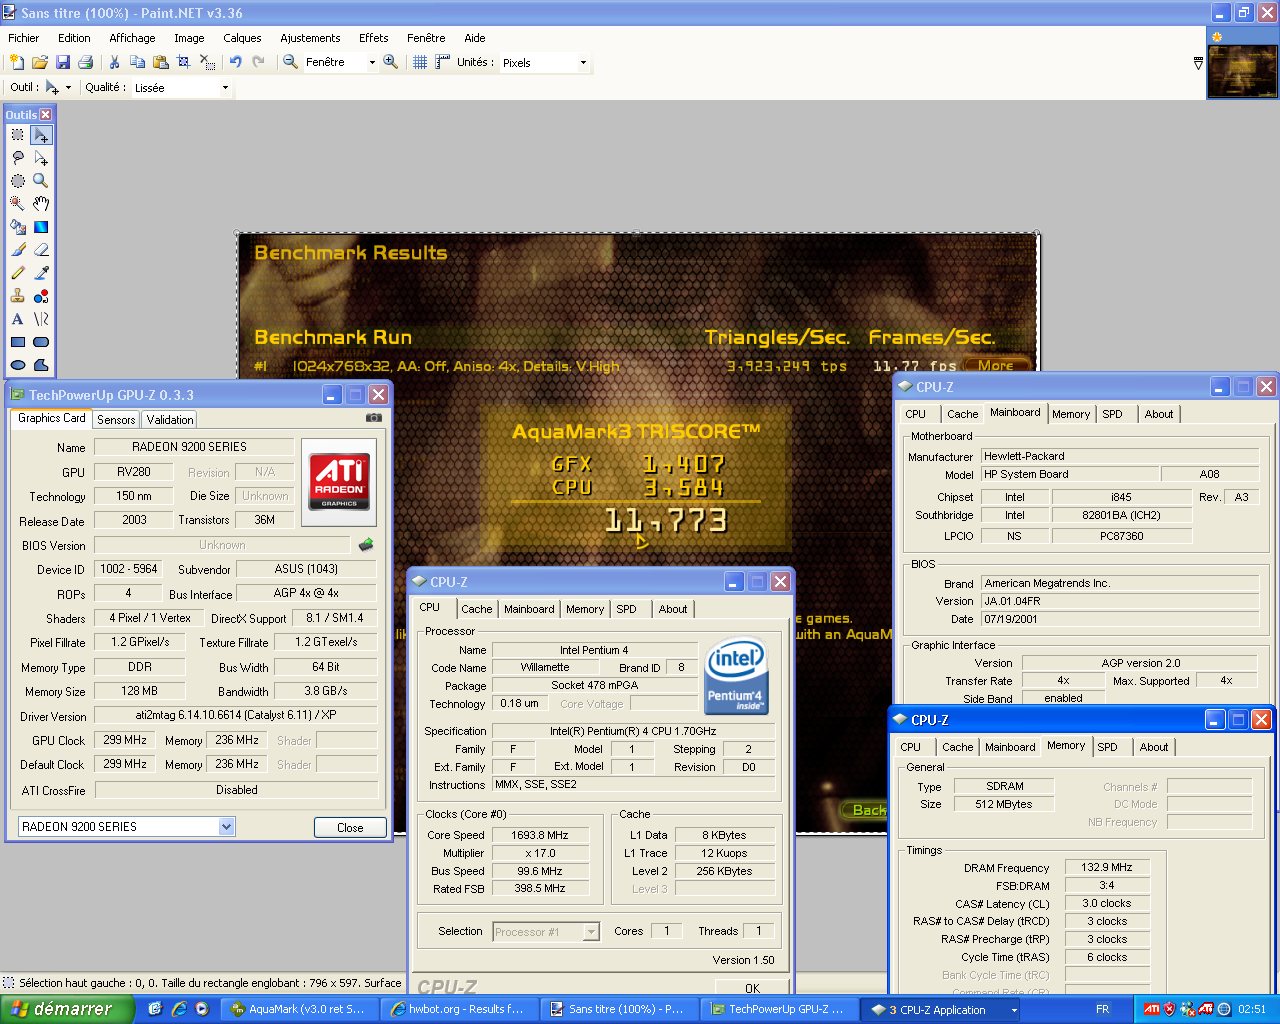This screenshot has width=1280, height=1024.
Task: Select the Paintbrush tool
Action: pyautogui.click(x=18, y=250)
